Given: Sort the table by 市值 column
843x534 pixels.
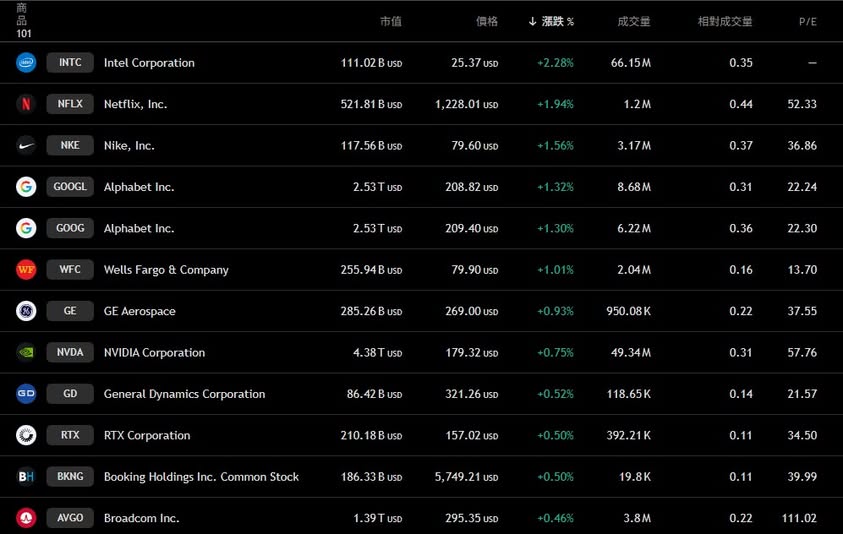Looking at the screenshot, I should 390,21.
